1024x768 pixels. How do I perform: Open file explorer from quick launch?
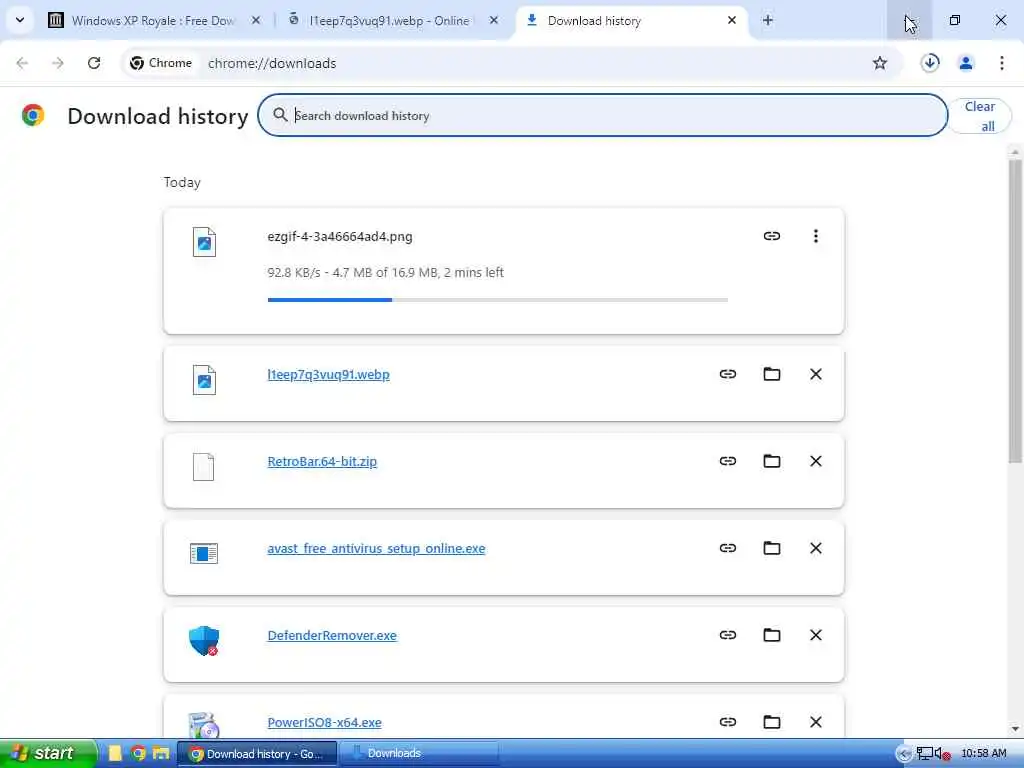(161, 753)
